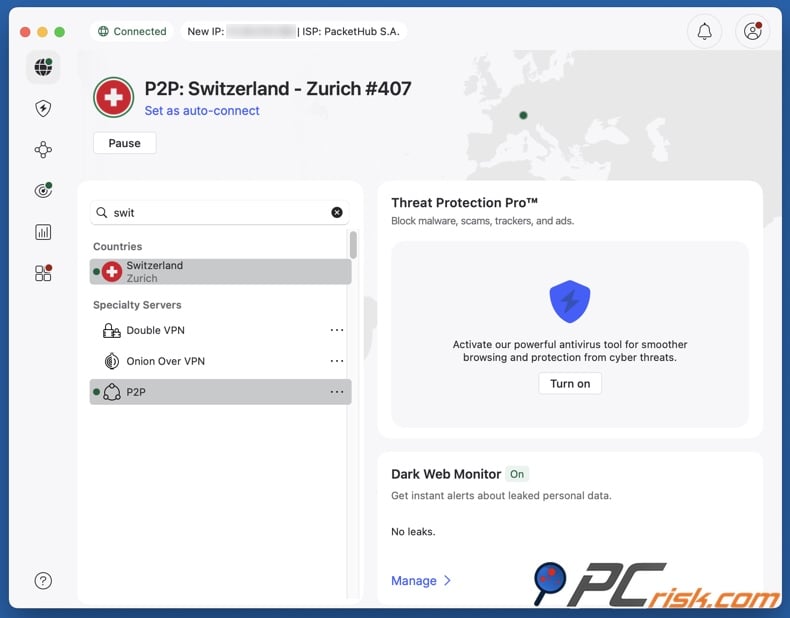Click the Specialty Servers section heading
The height and width of the screenshot is (618, 790).
click(x=137, y=305)
